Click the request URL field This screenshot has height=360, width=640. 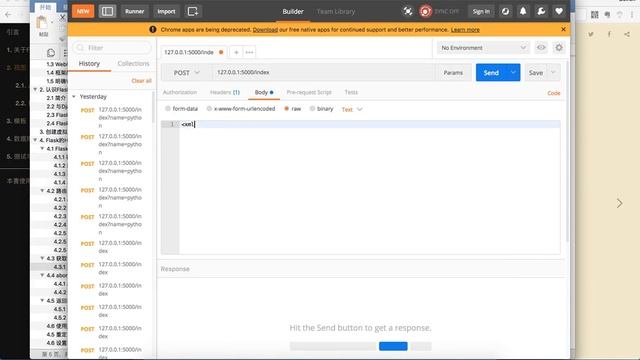(324, 72)
